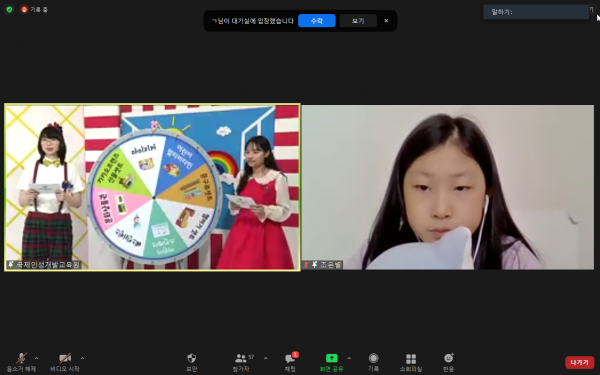The height and width of the screenshot is (375, 600).
Task: Open the Security shield icon
Action: [x=191, y=358]
